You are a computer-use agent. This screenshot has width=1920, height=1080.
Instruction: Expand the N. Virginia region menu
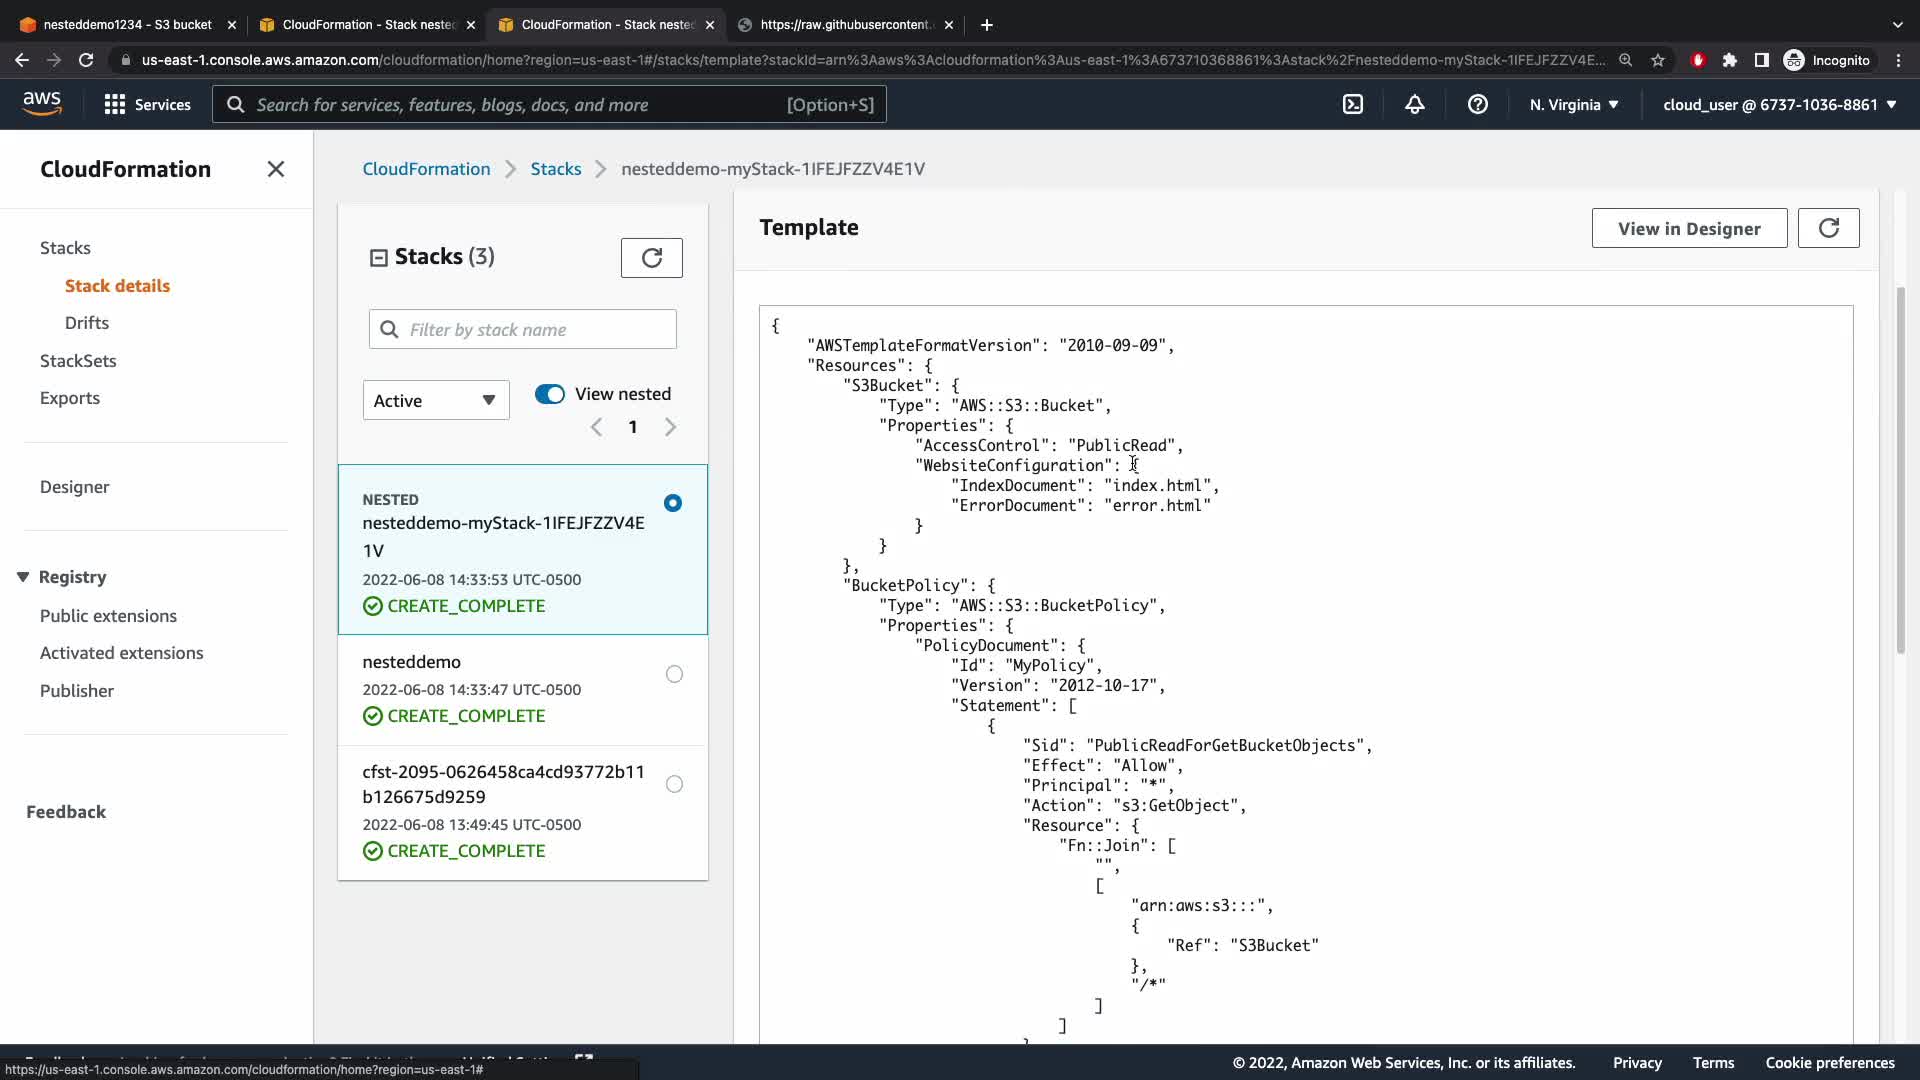click(1573, 104)
